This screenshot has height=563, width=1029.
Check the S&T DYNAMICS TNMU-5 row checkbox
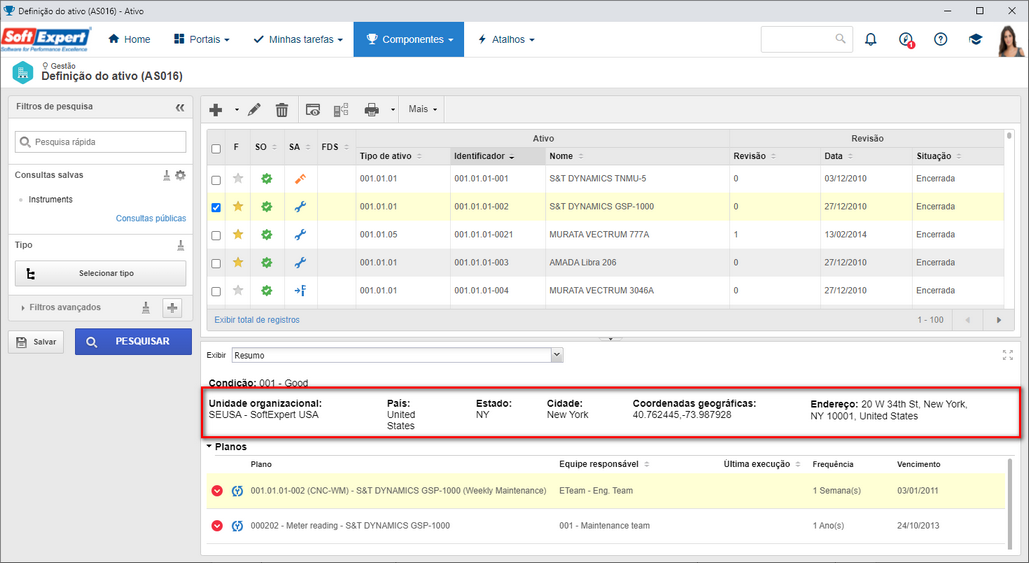point(216,180)
